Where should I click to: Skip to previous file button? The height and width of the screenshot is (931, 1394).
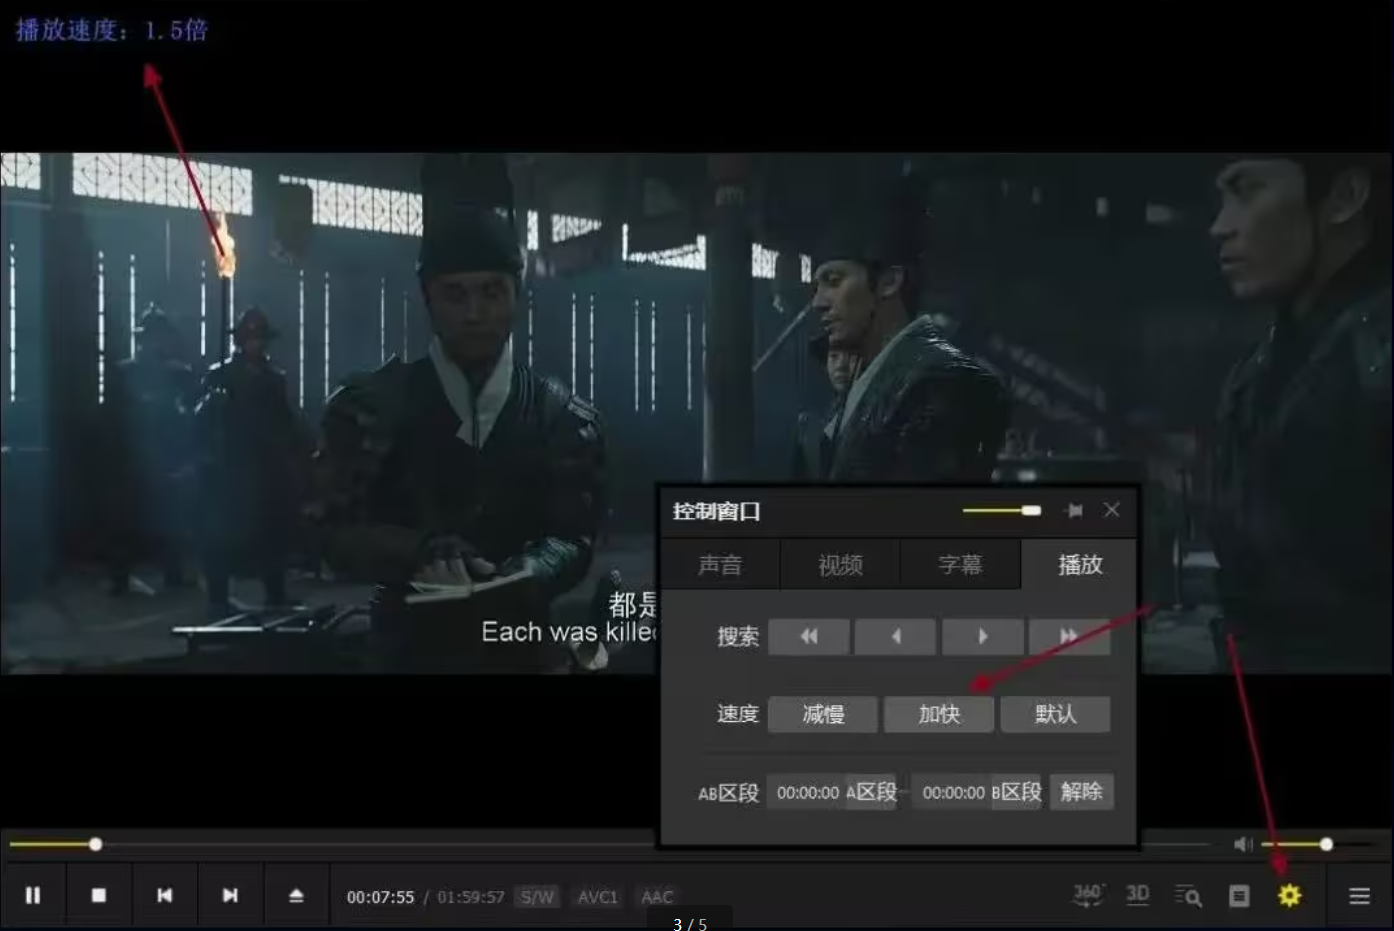[165, 896]
